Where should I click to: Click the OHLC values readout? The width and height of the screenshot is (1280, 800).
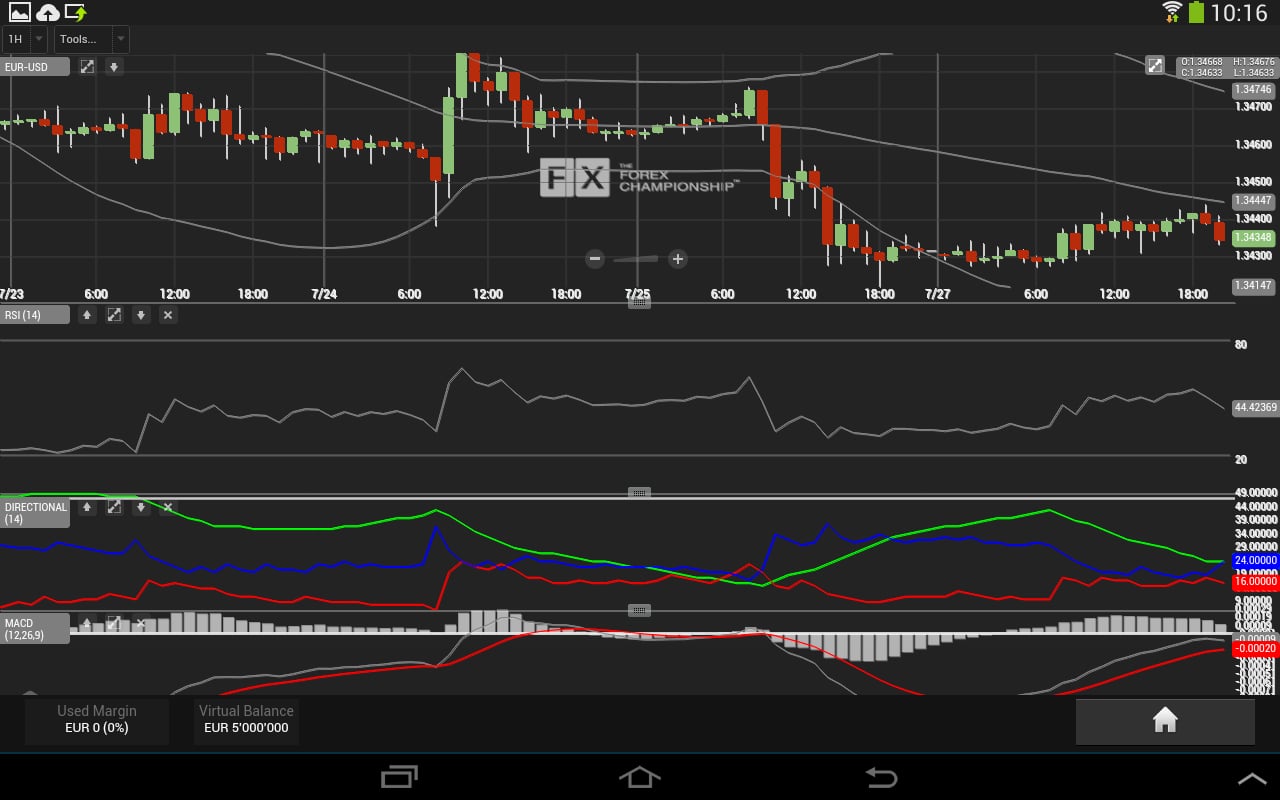(1228, 67)
